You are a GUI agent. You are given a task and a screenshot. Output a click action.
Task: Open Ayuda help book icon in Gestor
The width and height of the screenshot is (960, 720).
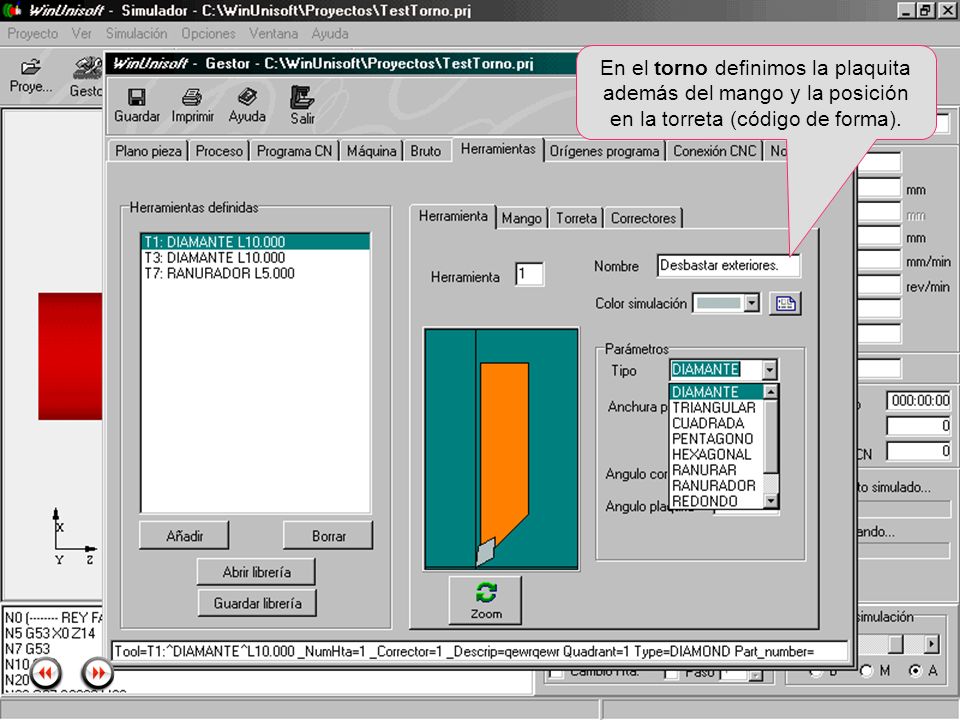coord(247,98)
